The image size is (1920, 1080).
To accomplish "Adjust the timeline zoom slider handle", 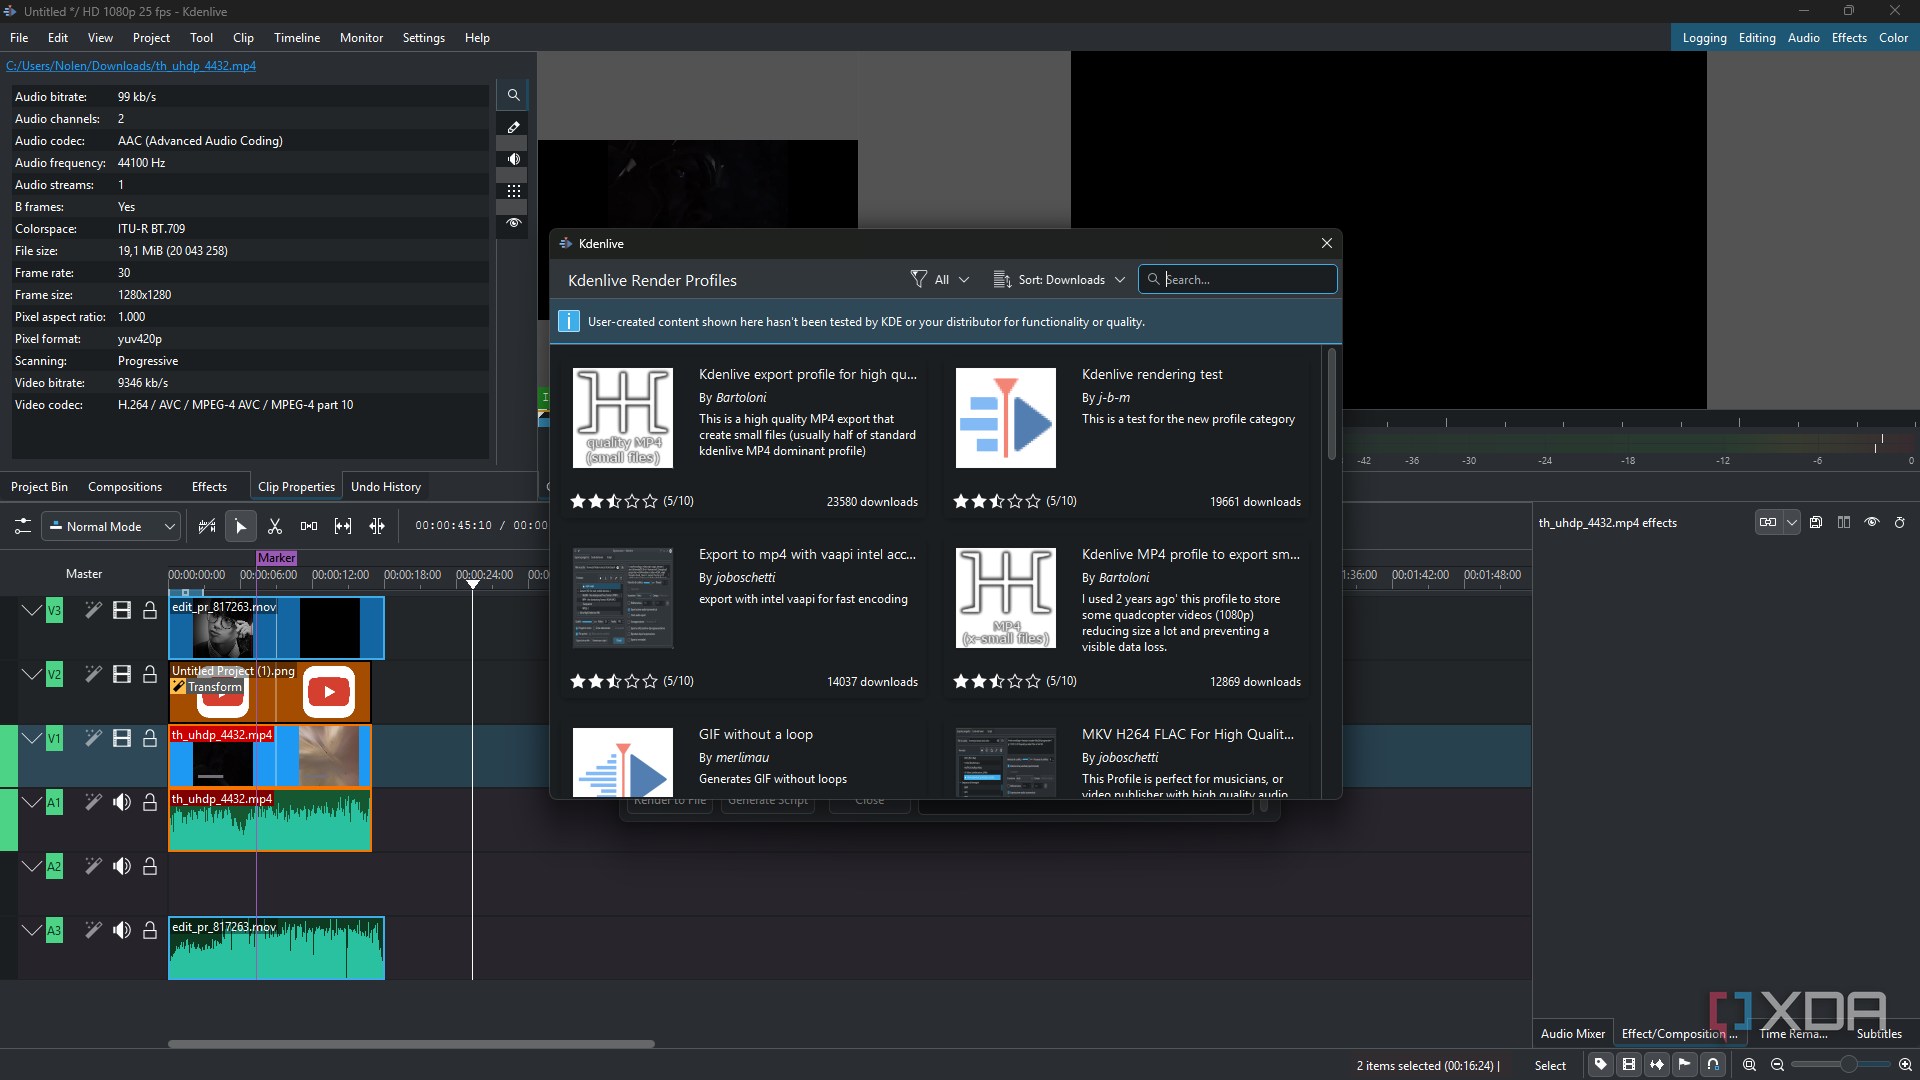I will coord(1849,1065).
